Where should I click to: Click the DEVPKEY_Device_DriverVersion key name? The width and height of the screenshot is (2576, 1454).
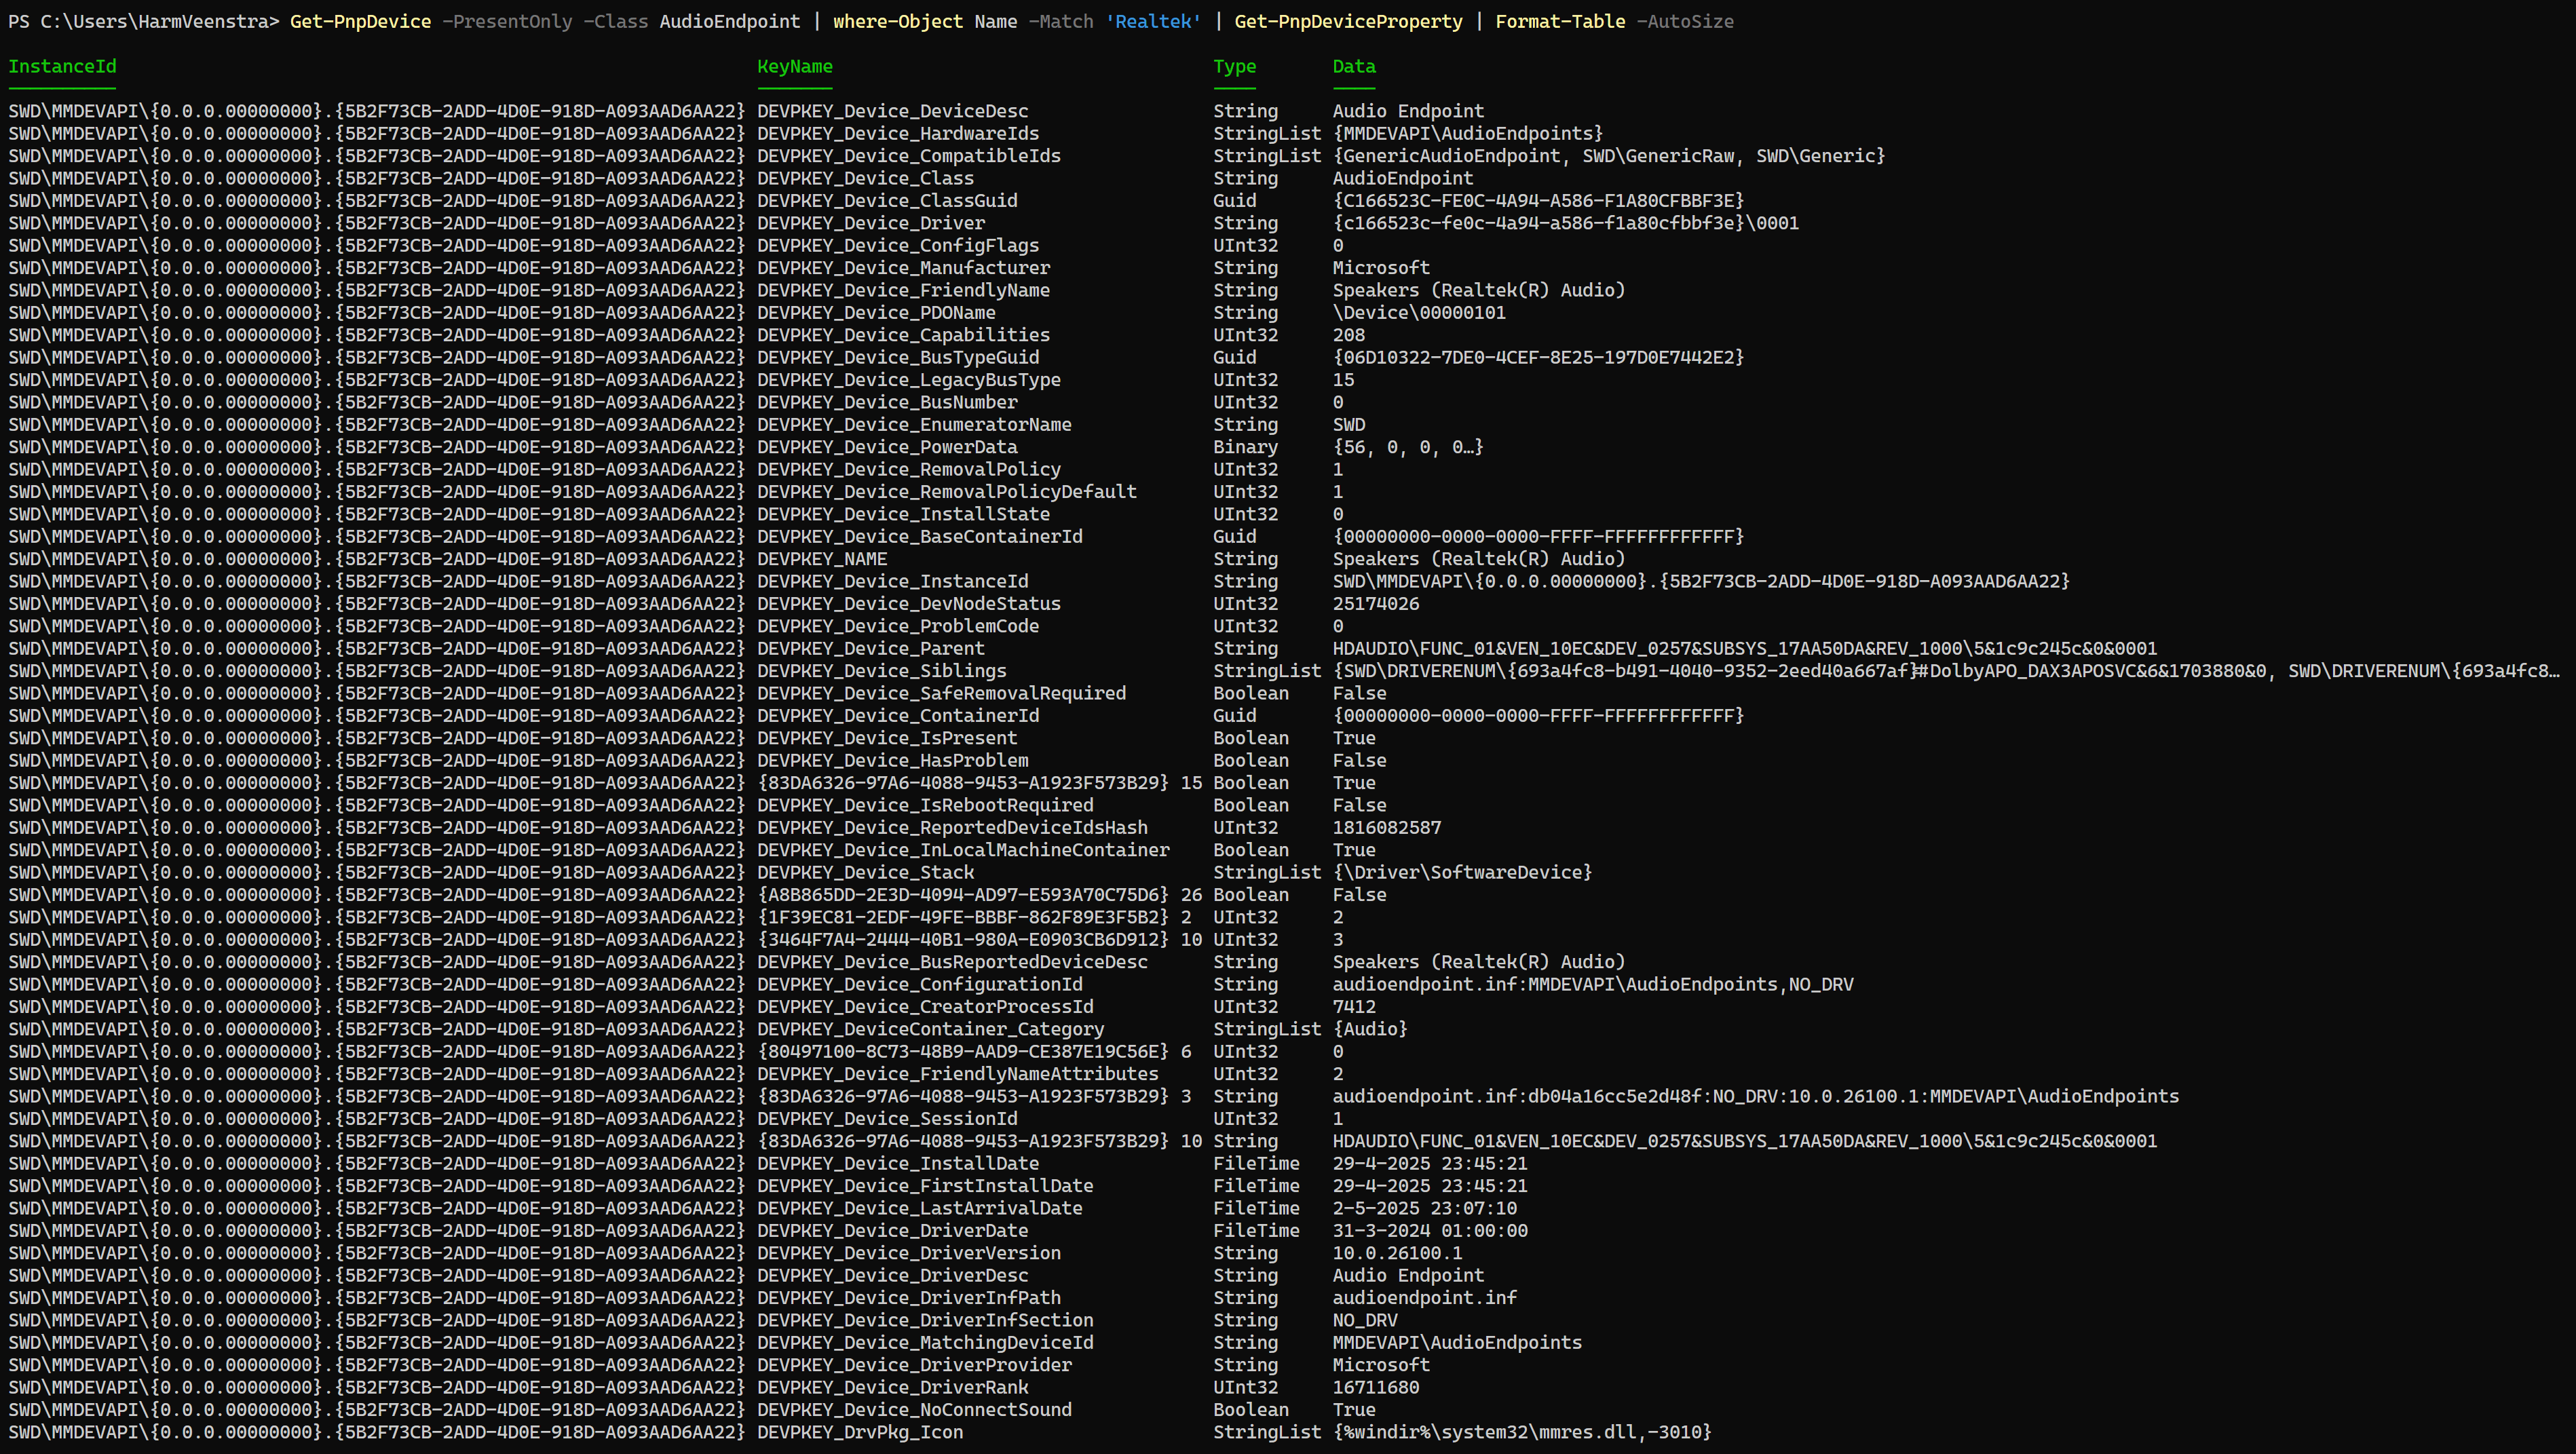point(908,1253)
